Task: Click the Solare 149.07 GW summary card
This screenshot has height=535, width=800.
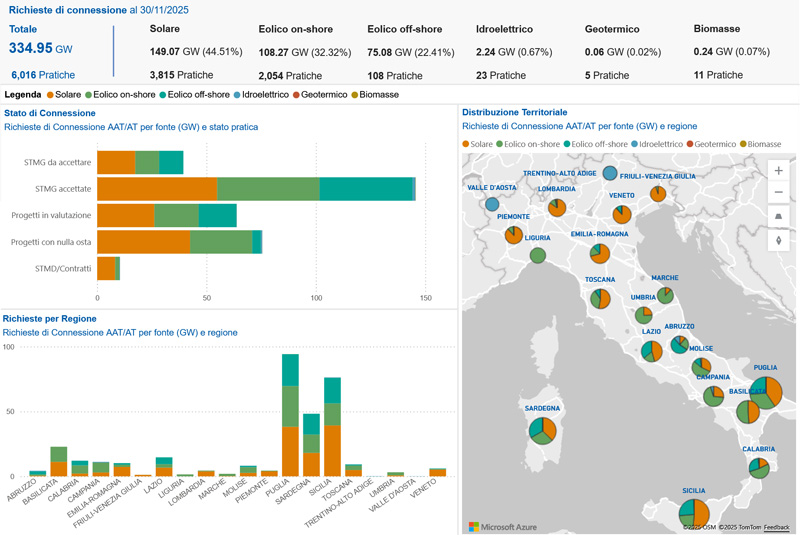Action: pos(195,52)
